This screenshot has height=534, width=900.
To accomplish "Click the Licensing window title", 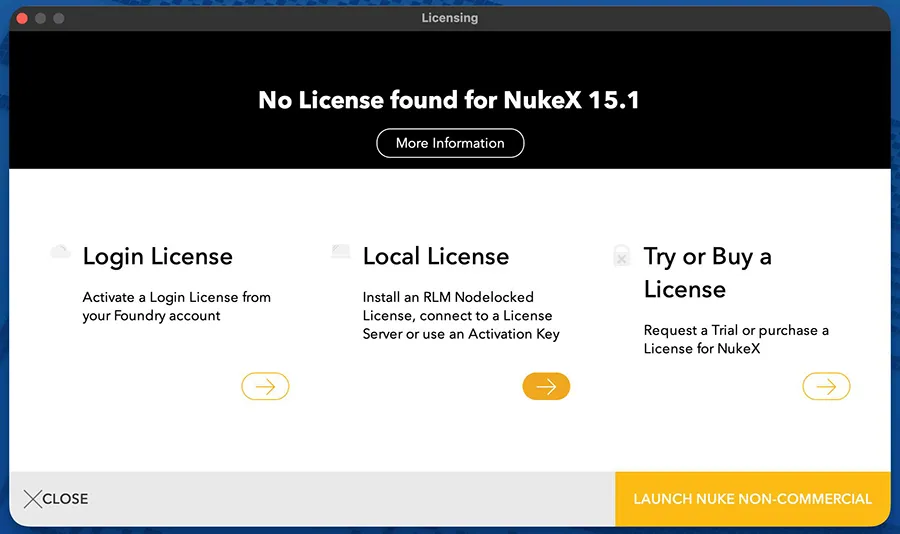I will (449, 18).
